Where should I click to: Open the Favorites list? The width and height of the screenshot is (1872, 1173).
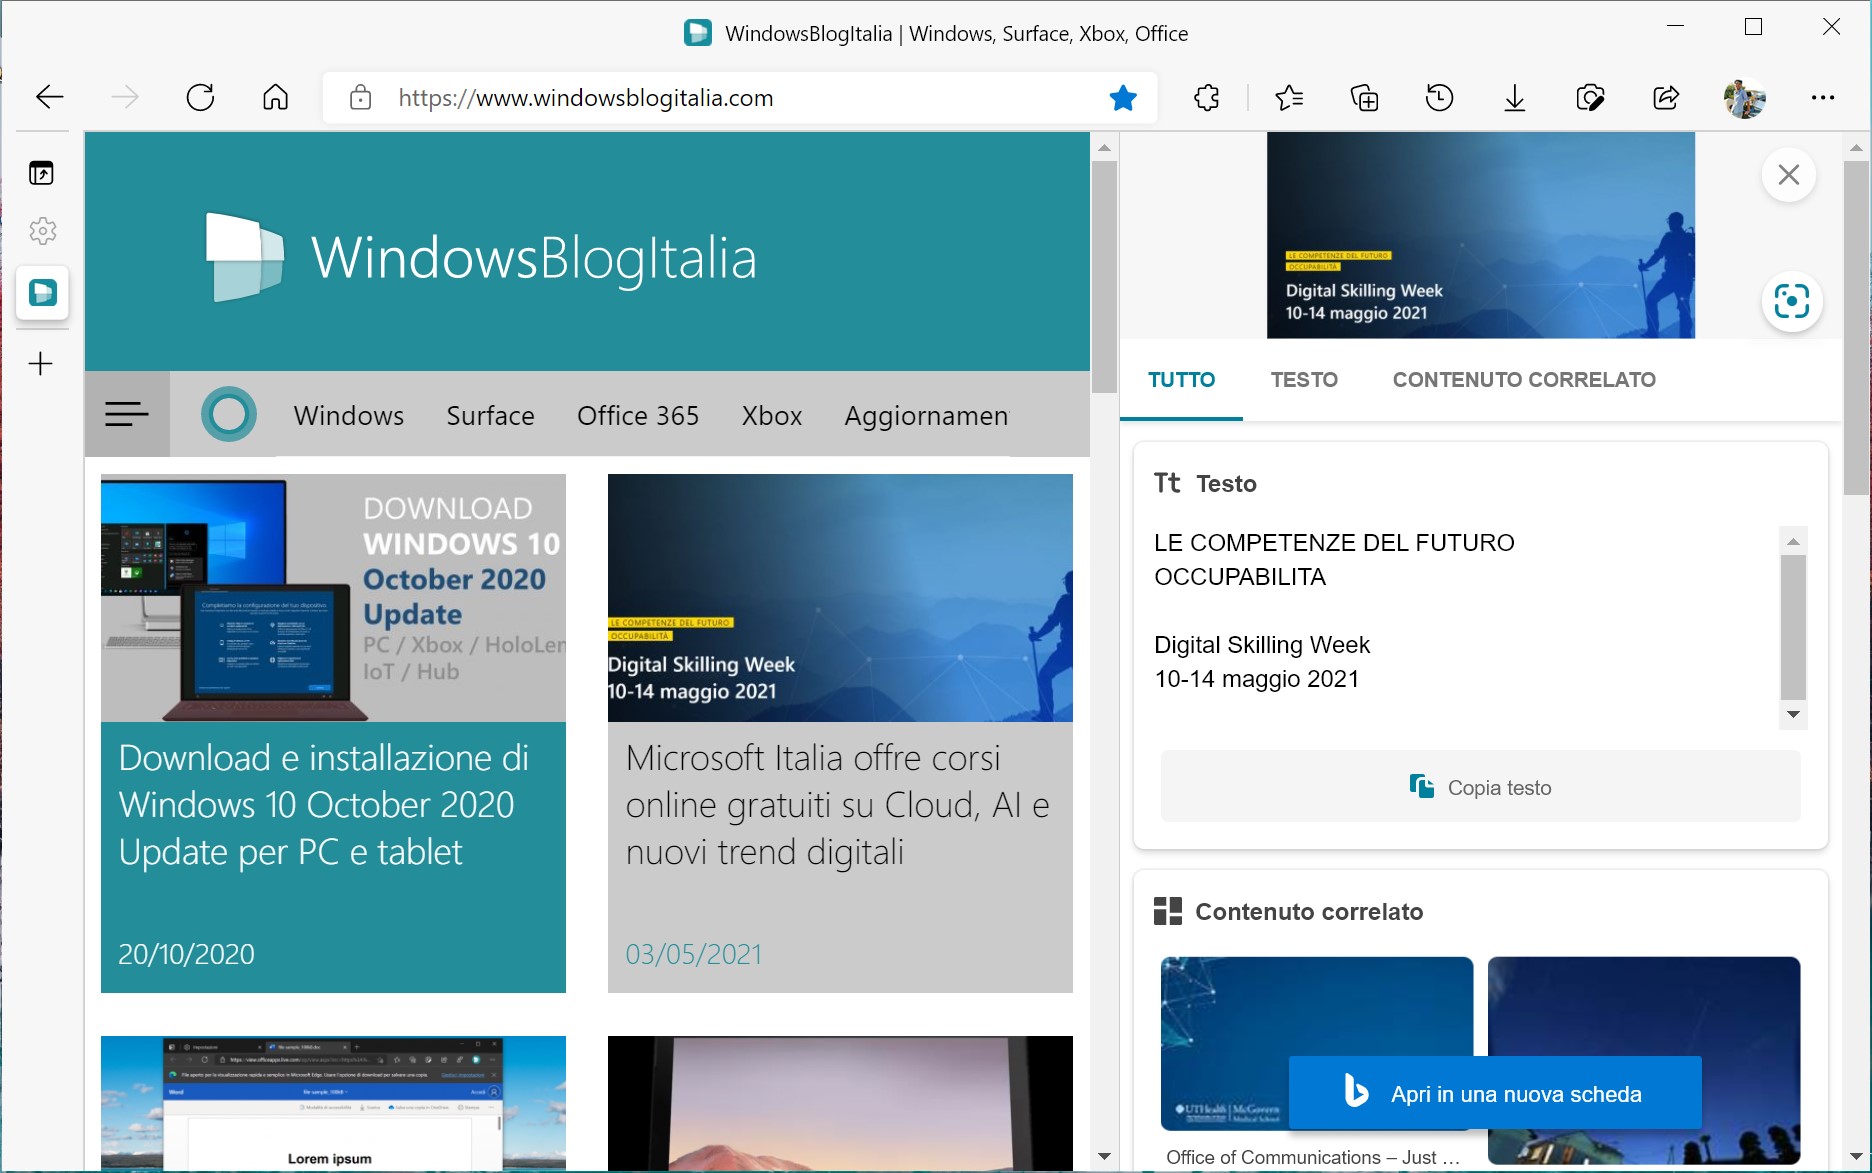(1289, 98)
